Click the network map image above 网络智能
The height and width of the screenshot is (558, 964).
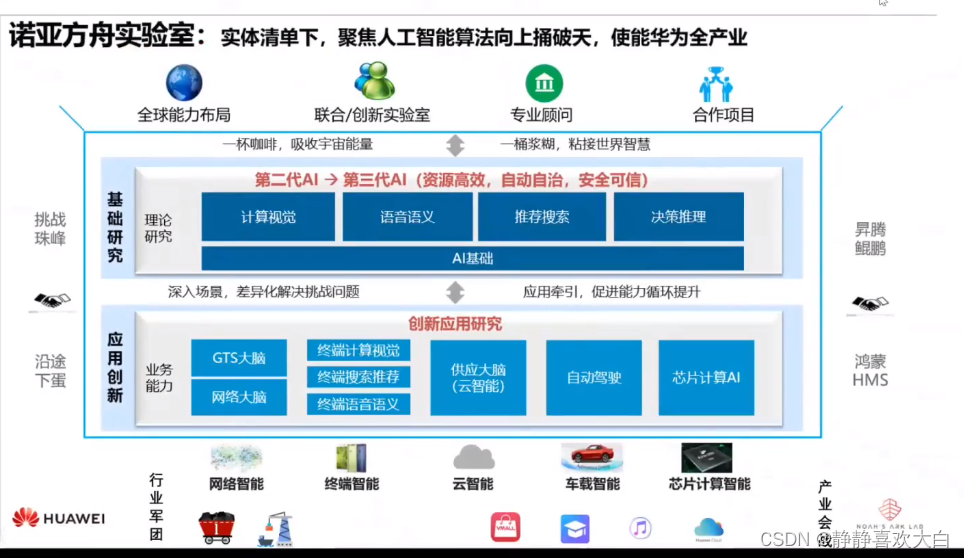[236, 458]
